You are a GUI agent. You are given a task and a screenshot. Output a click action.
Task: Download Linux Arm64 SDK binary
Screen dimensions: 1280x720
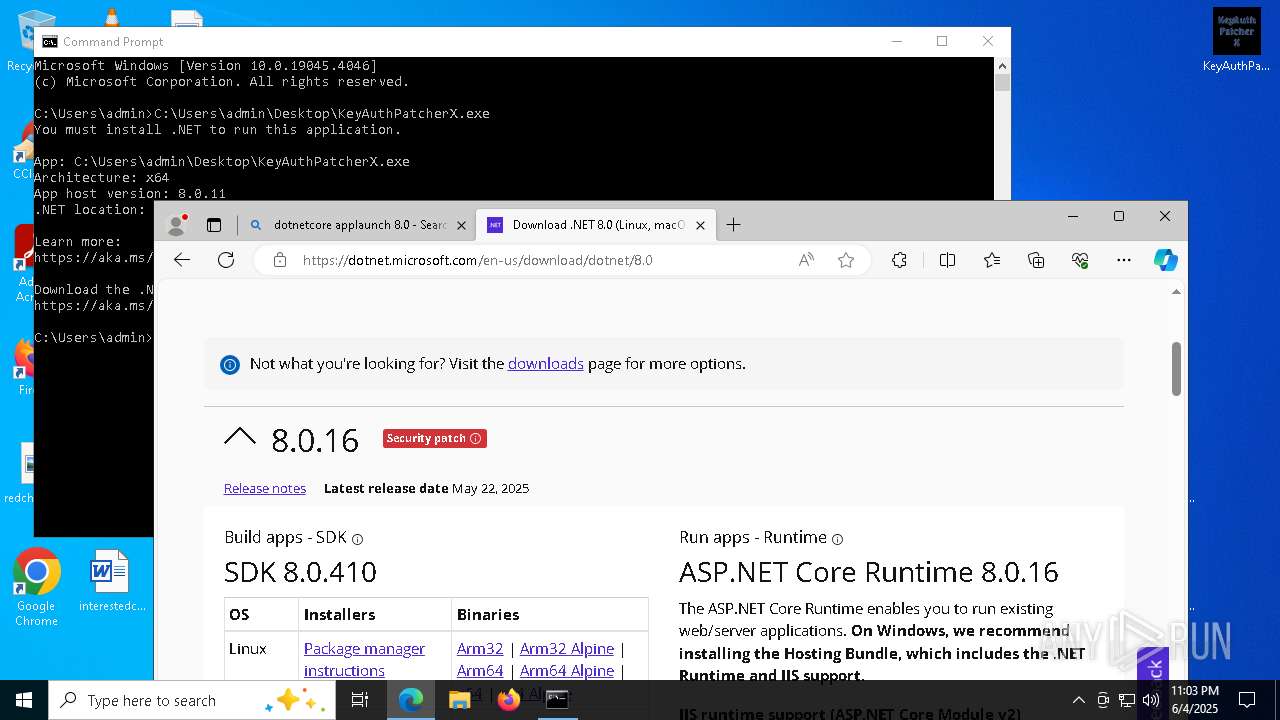click(x=480, y=671)
